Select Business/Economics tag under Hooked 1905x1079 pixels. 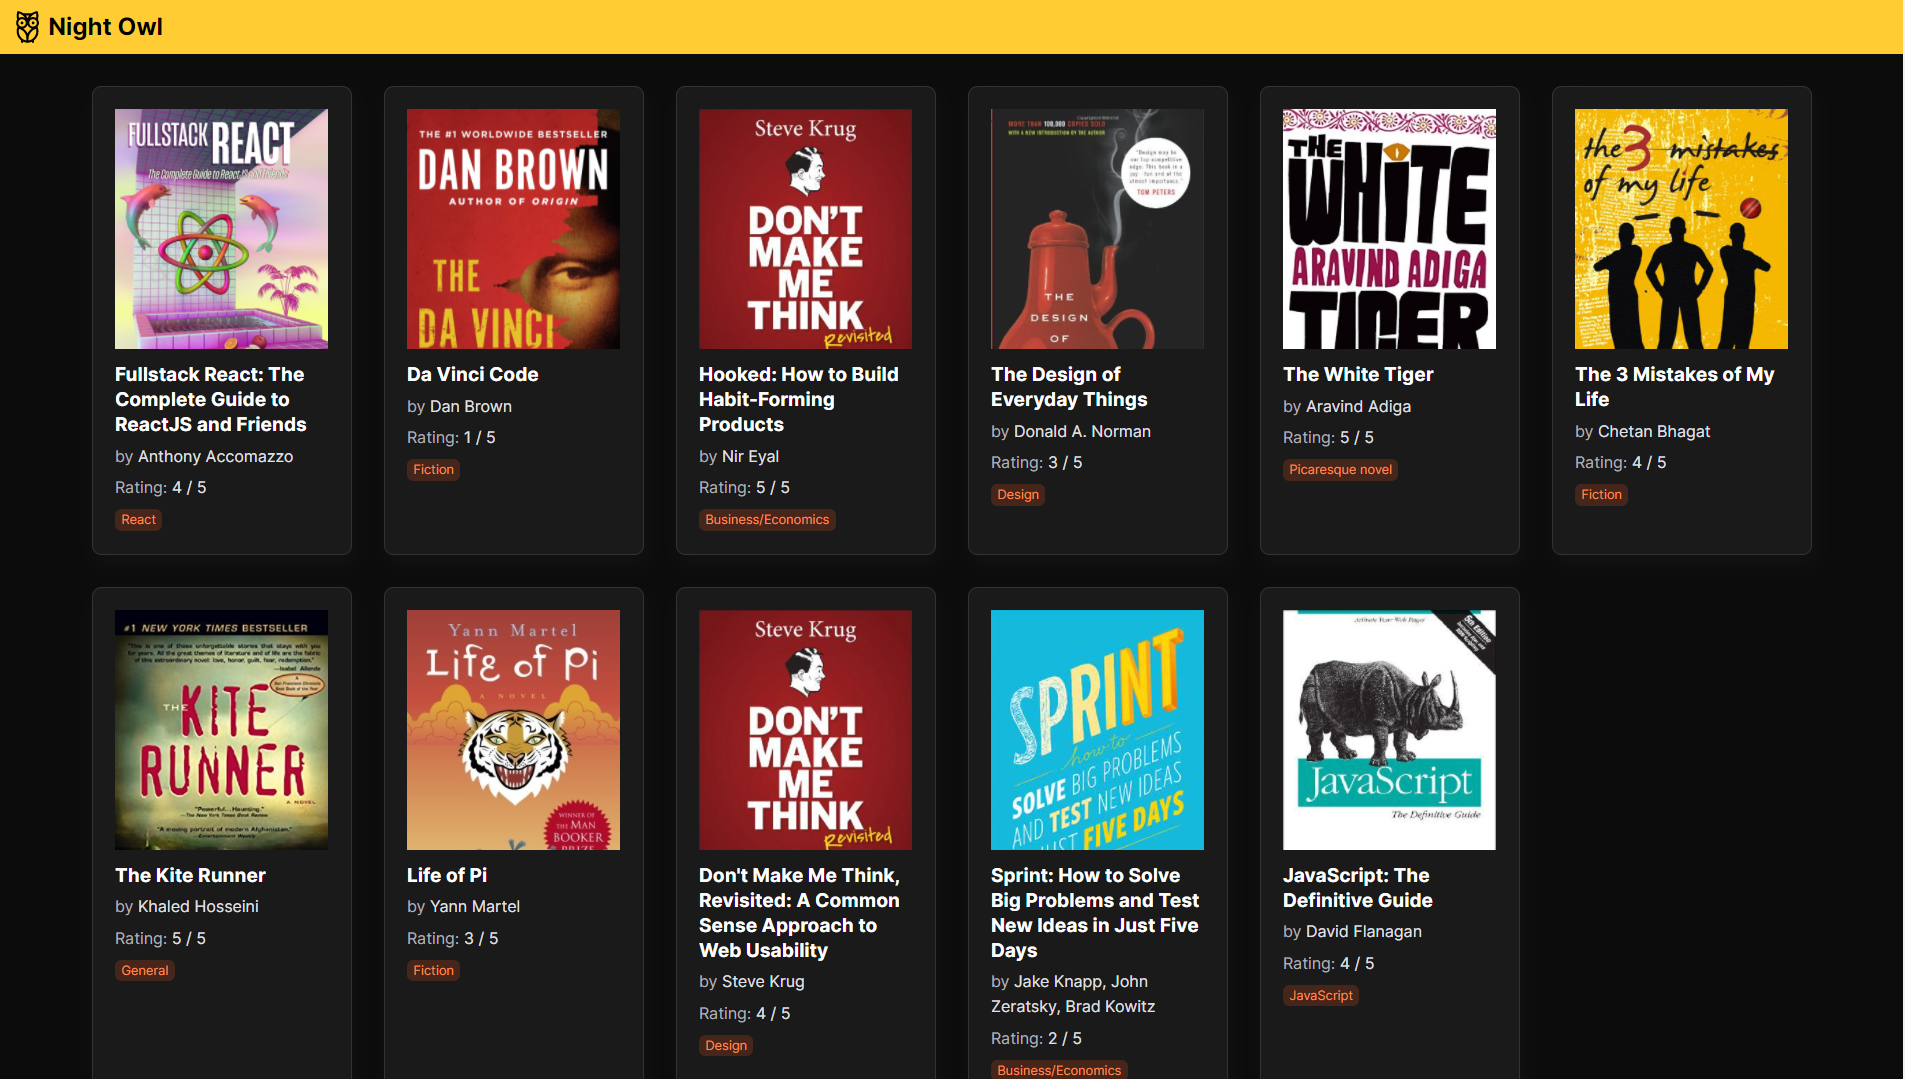click(x=767, y=520)
